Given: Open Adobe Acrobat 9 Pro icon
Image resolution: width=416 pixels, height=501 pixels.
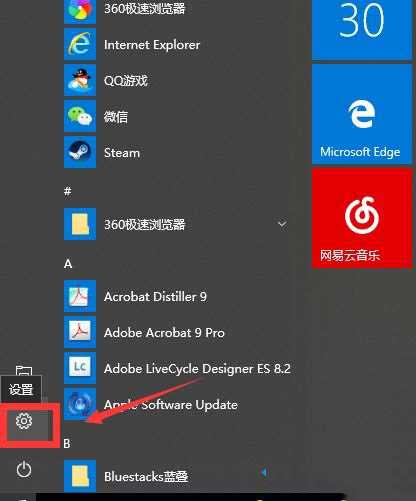Looking at the screenshot, I should click(80, 332).
